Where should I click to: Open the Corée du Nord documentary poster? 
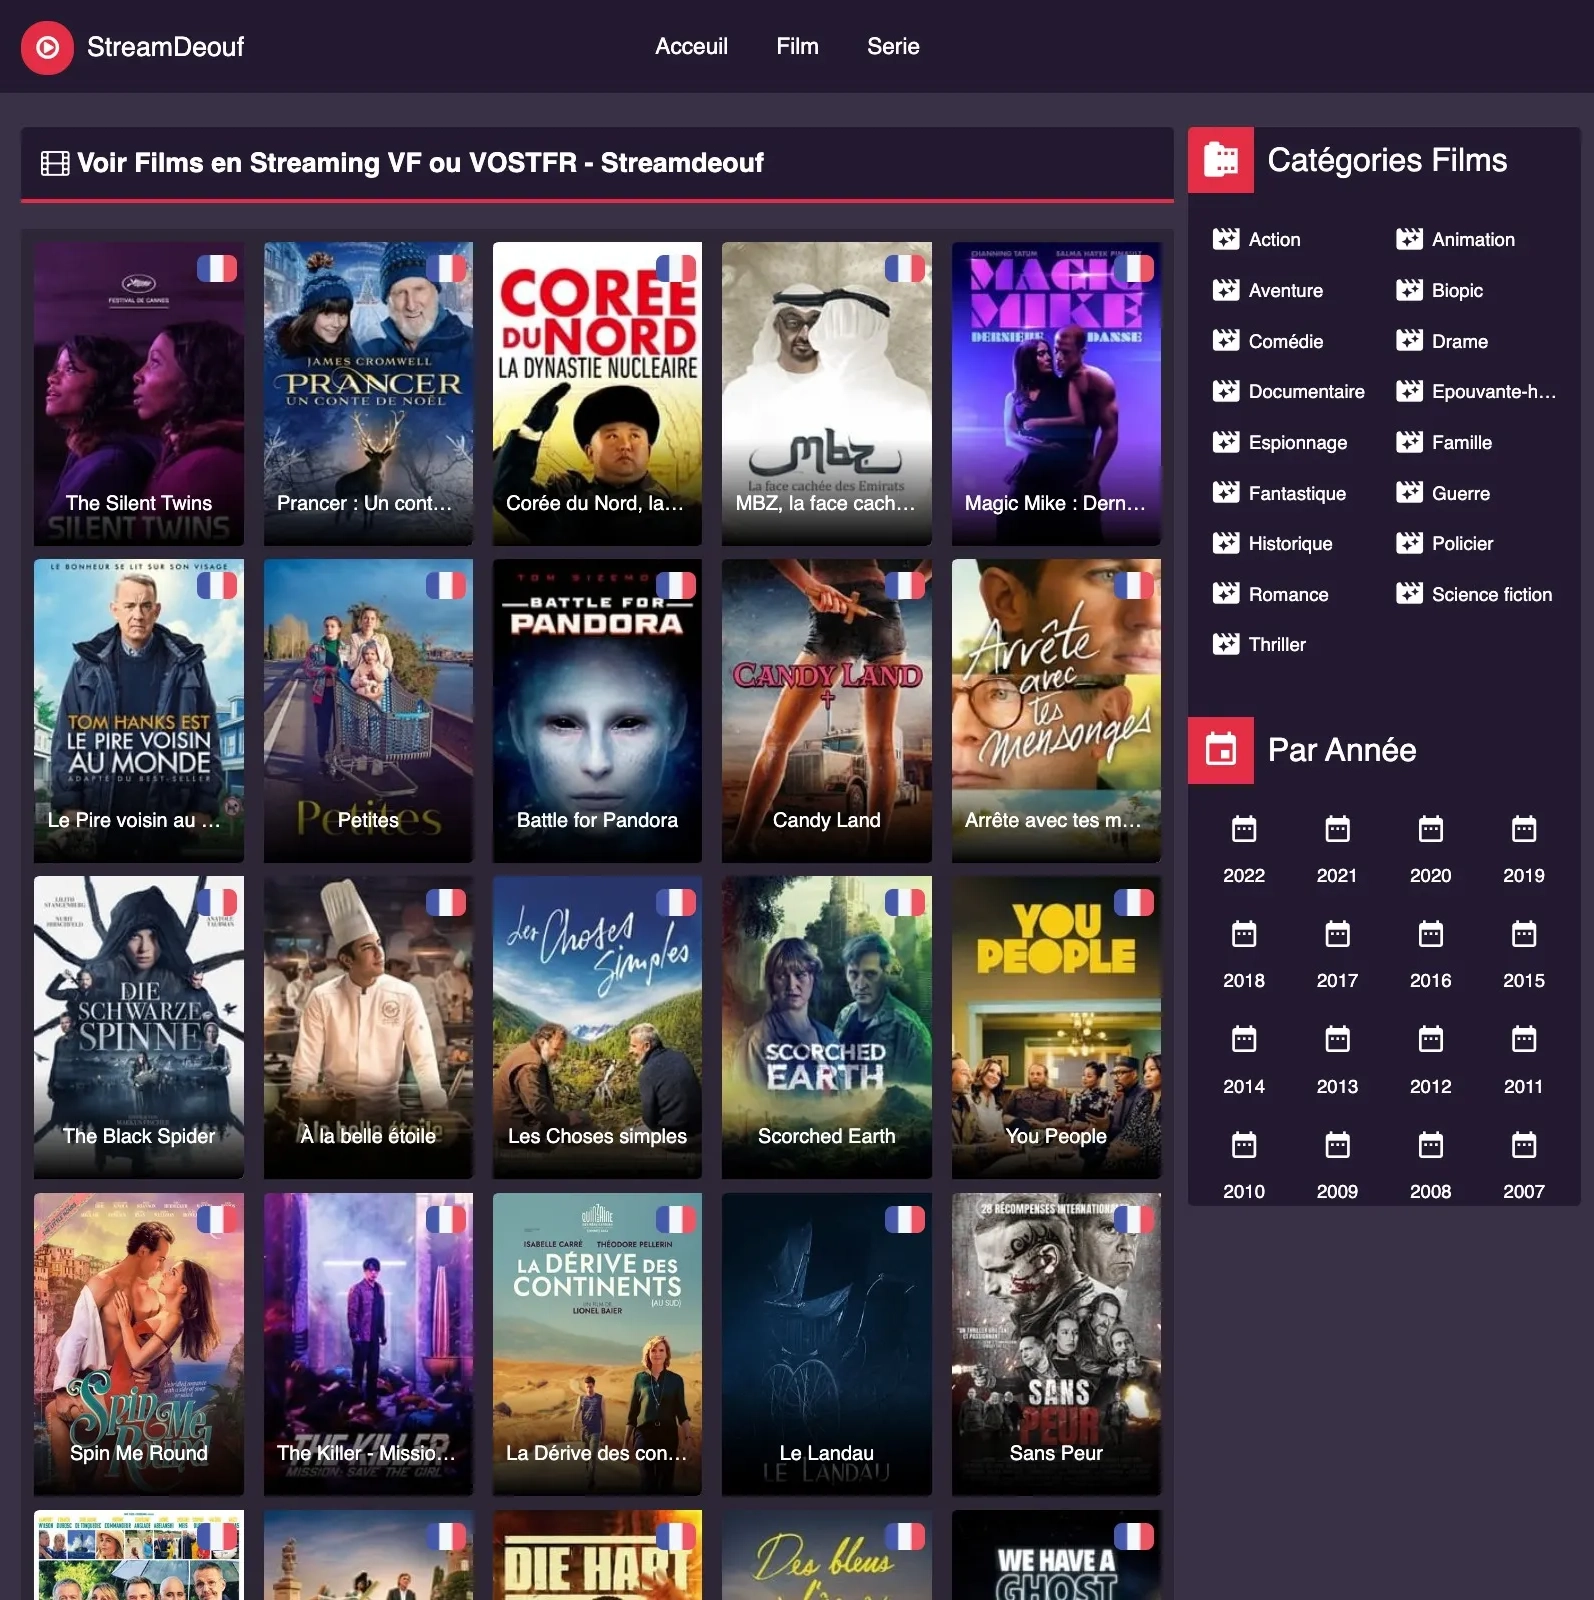[x=597, y=393]
